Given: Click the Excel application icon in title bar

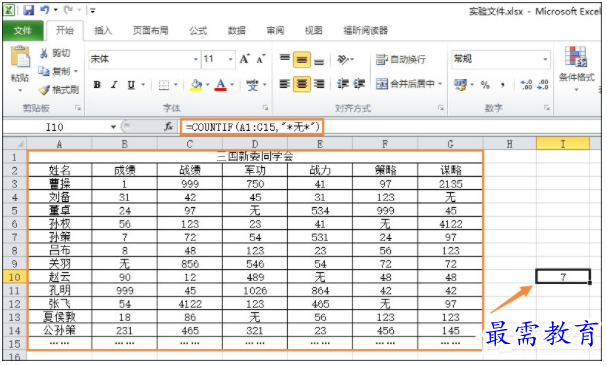Looking at the screenshot, I should pos(9,10).
